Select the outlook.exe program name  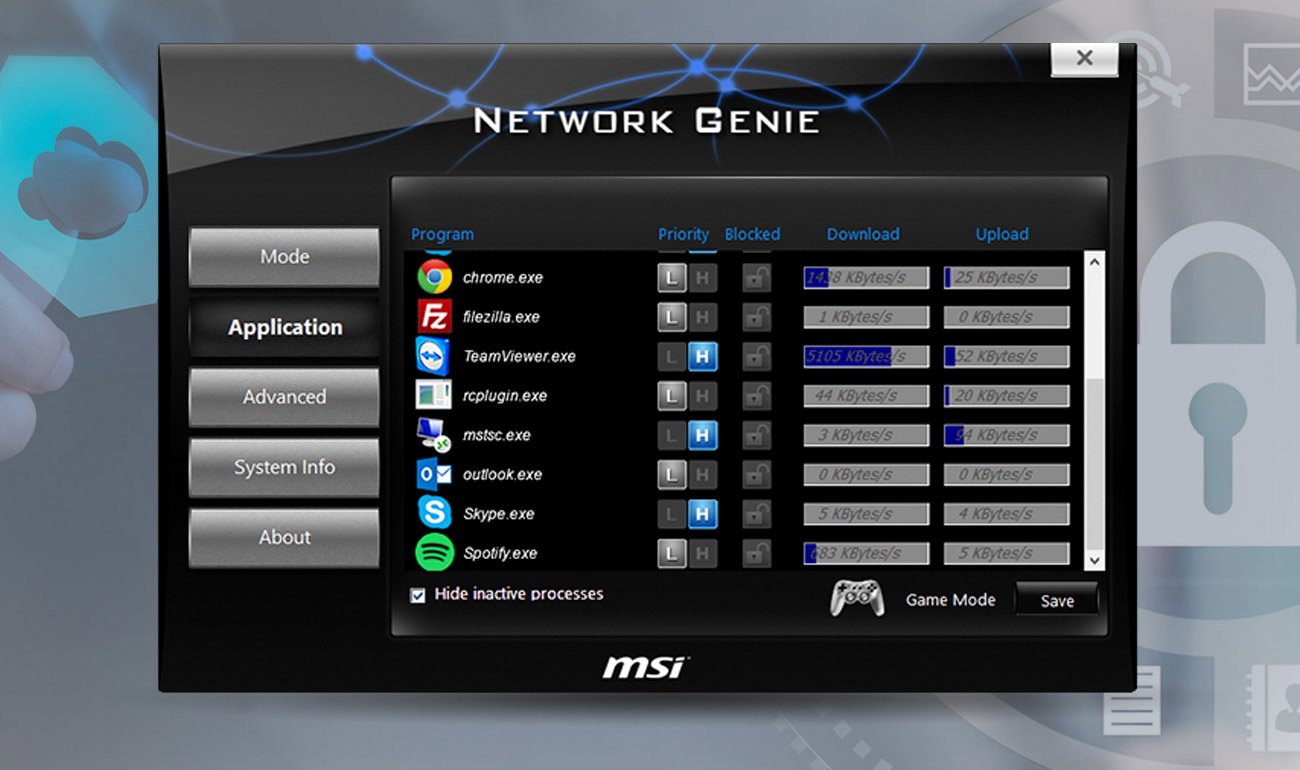point(502,474)
